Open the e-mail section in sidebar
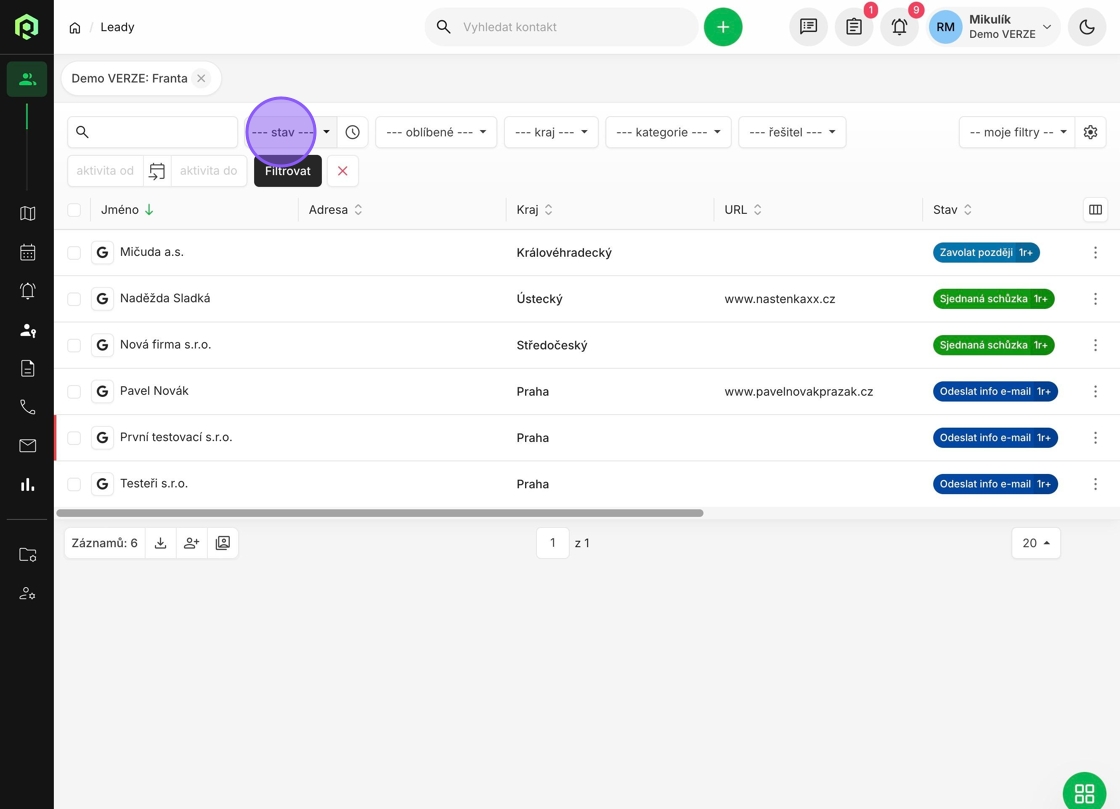 (x=27, y=446)
